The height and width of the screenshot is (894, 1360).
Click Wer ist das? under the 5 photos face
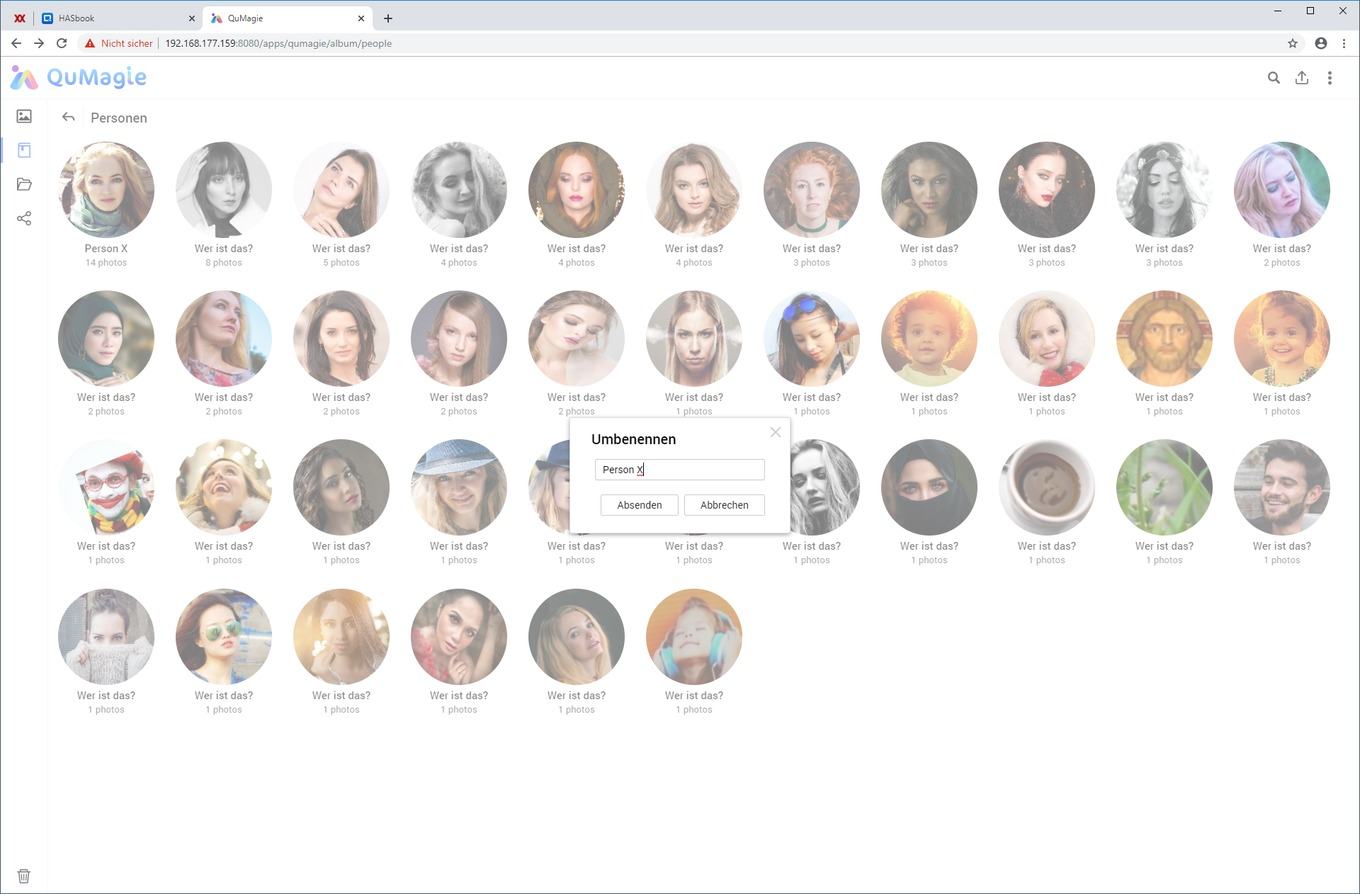coord(341,248)
